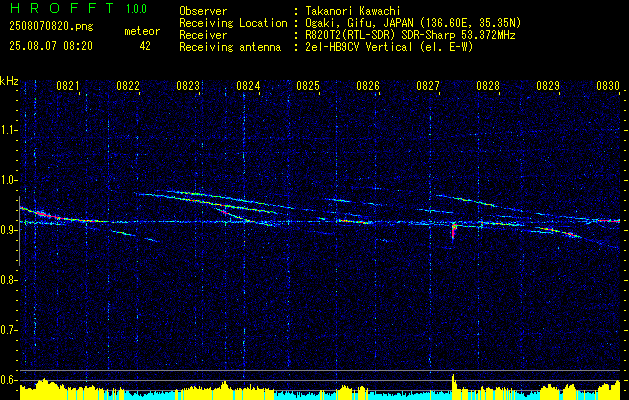Click the Observer label
Viewport: 629px width, 400px height.
tap(203, 11)
